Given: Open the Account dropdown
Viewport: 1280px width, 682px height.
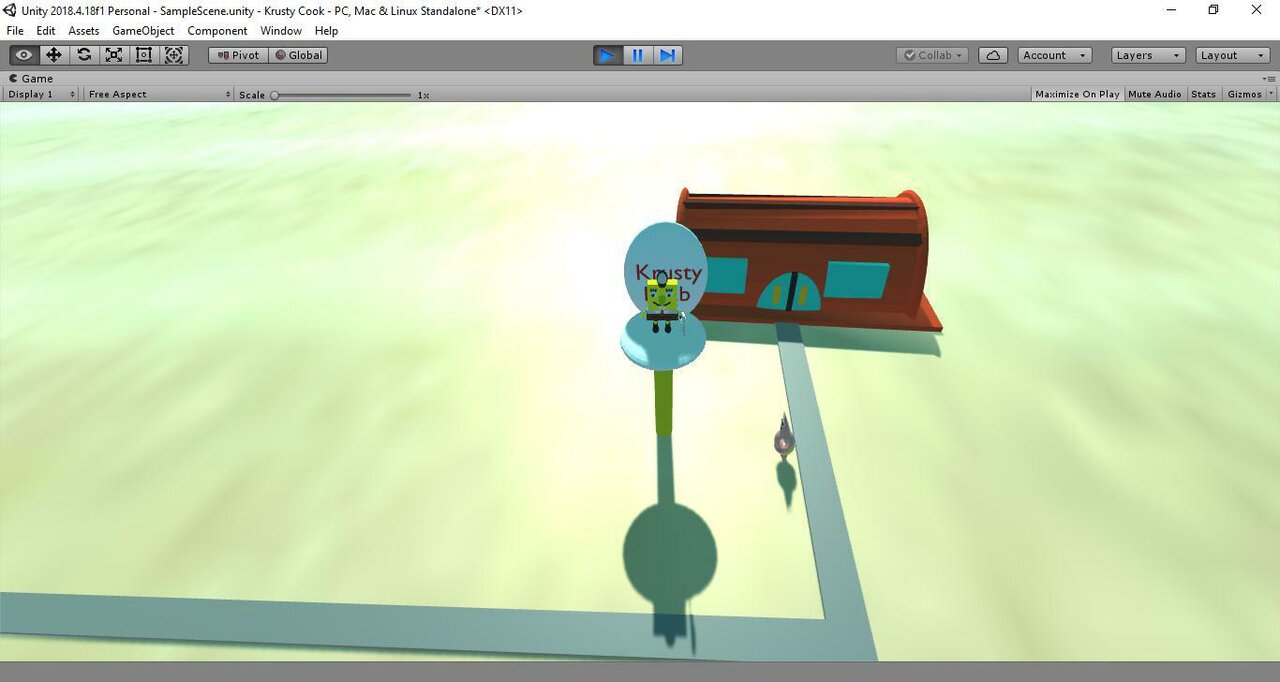Looking at the screenshot, I should [x=1056, y=55].
